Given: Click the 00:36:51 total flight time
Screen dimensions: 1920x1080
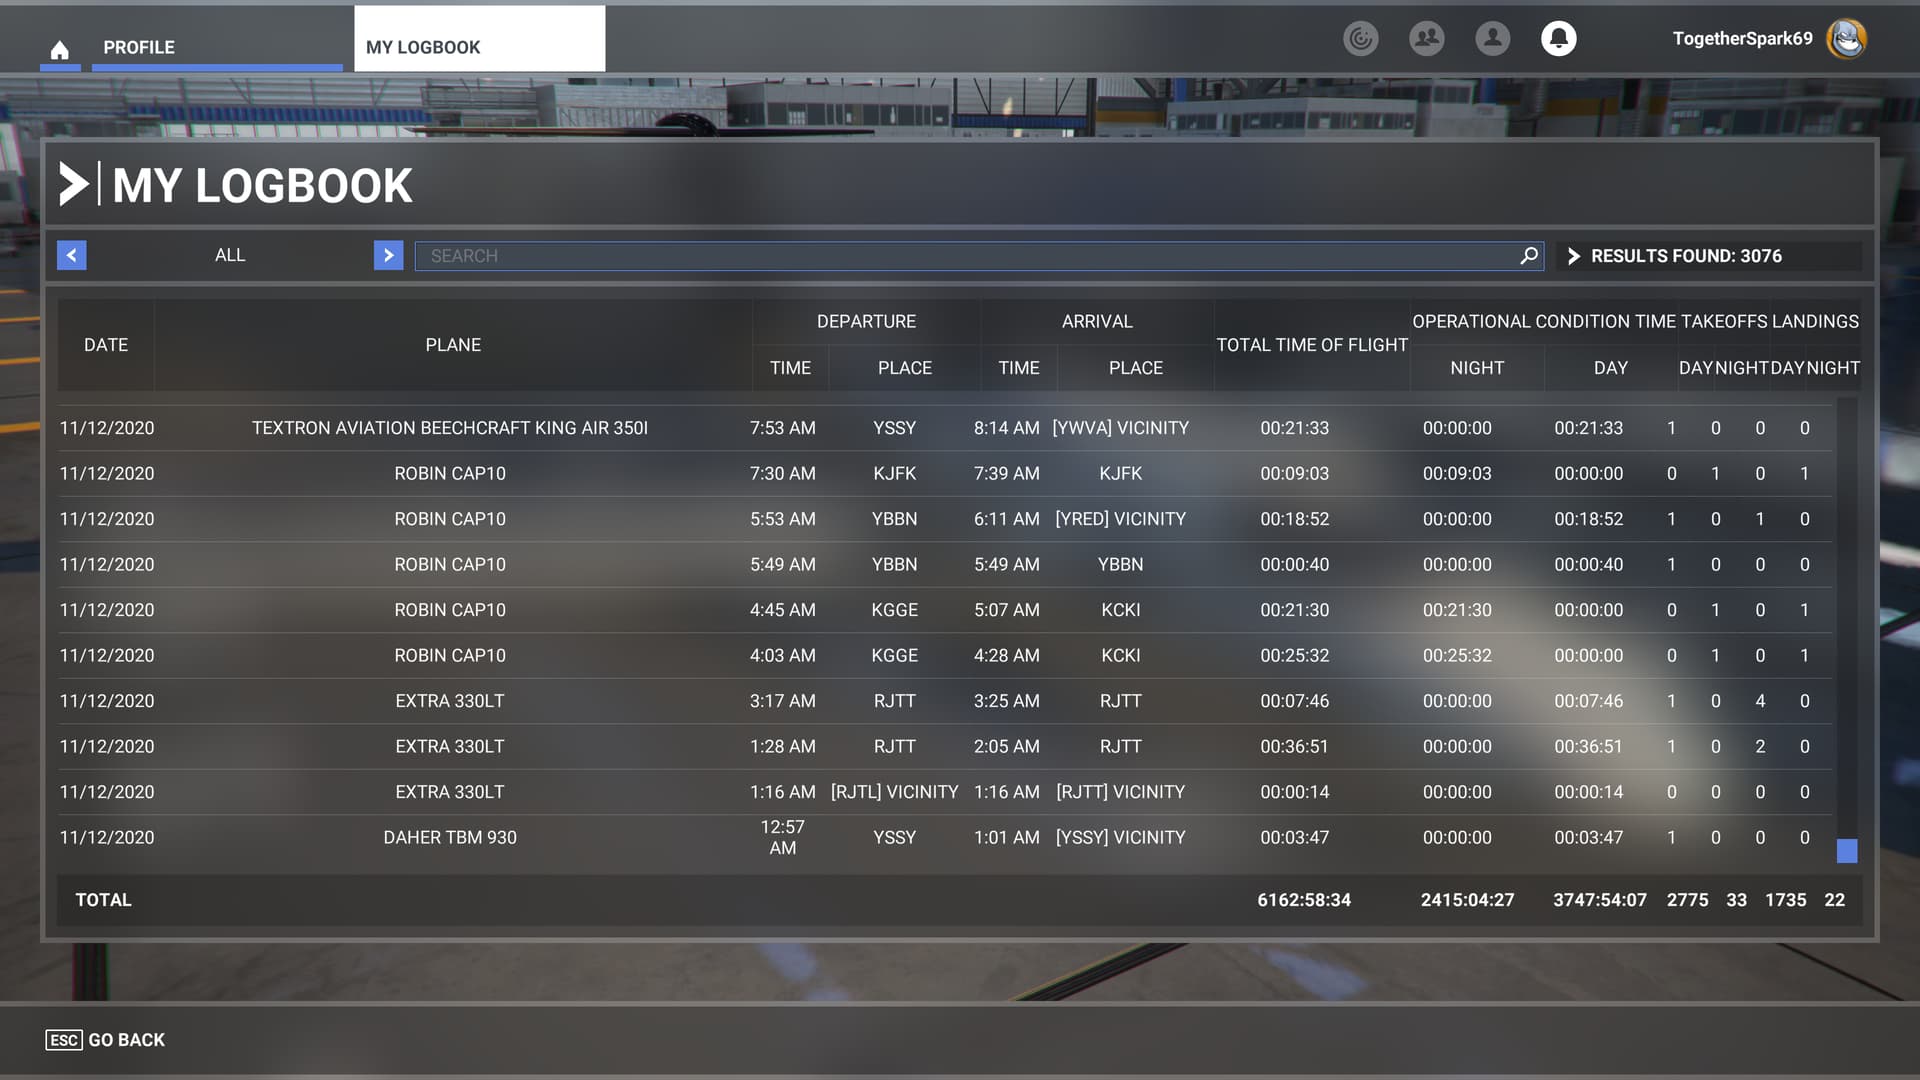Looking at the screenshot, I should [x=1294, y=747].
